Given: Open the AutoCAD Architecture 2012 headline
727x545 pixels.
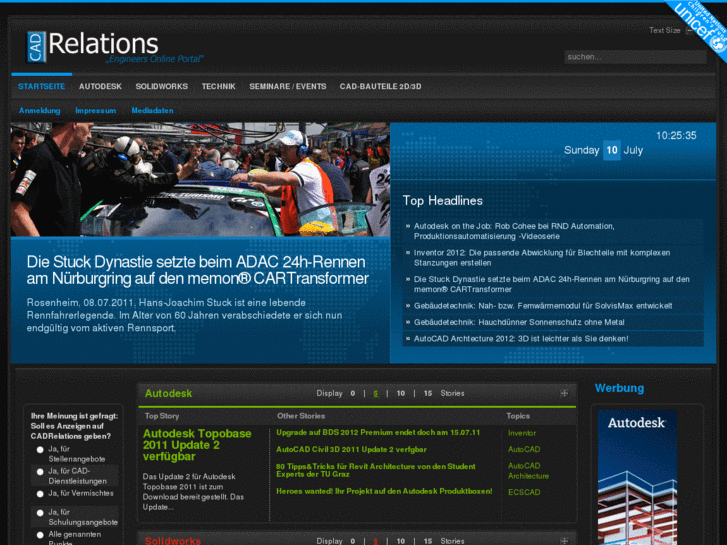Looking at the screenshot, I should pyautogui.click(x=521, y=339).
